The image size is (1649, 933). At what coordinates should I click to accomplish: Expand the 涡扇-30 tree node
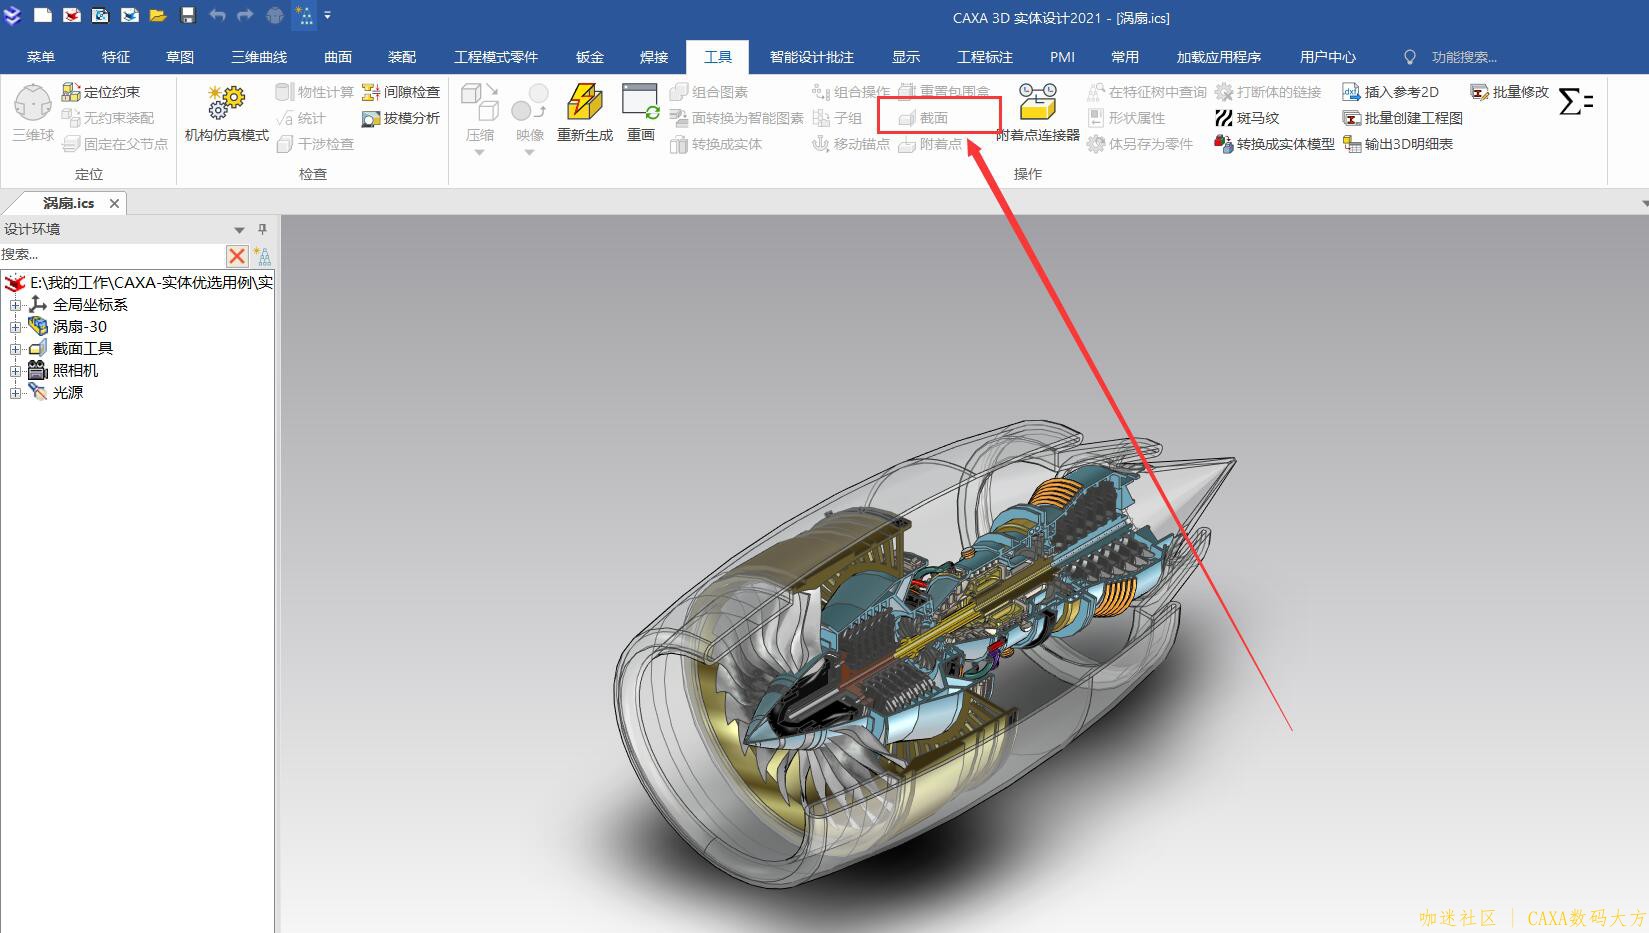[15, 327]
